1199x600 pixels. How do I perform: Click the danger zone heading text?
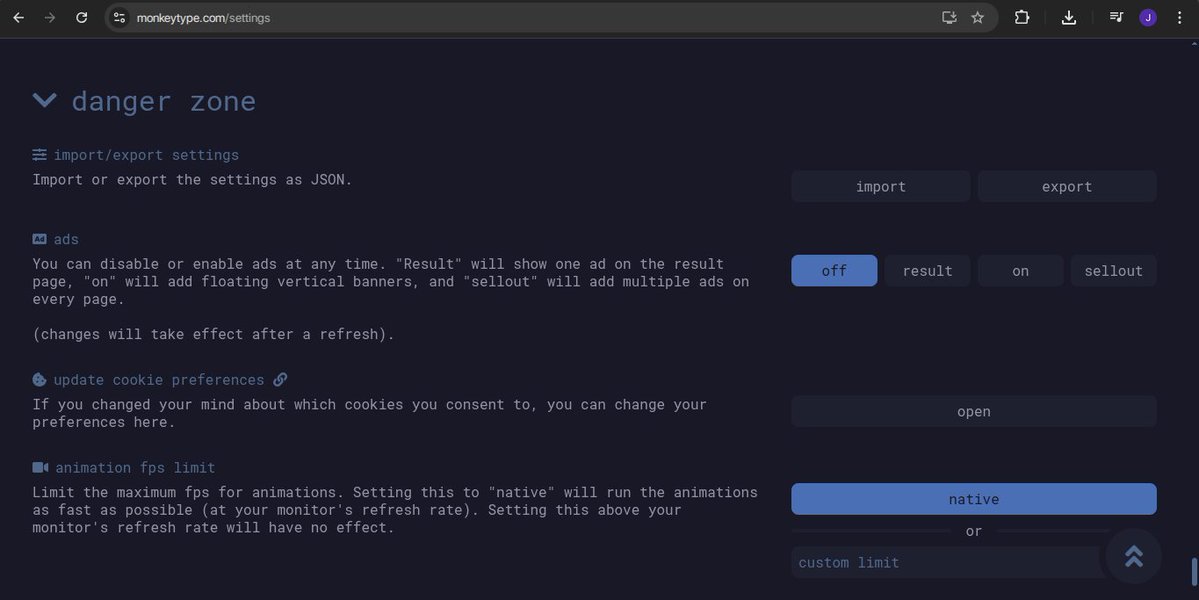tap(164, 101)
